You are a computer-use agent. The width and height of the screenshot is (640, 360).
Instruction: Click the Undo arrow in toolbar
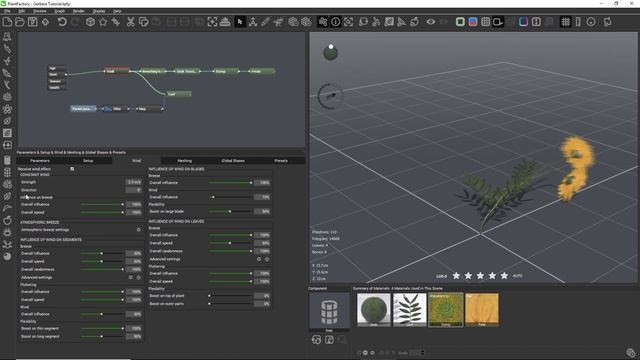coord(62,22)
